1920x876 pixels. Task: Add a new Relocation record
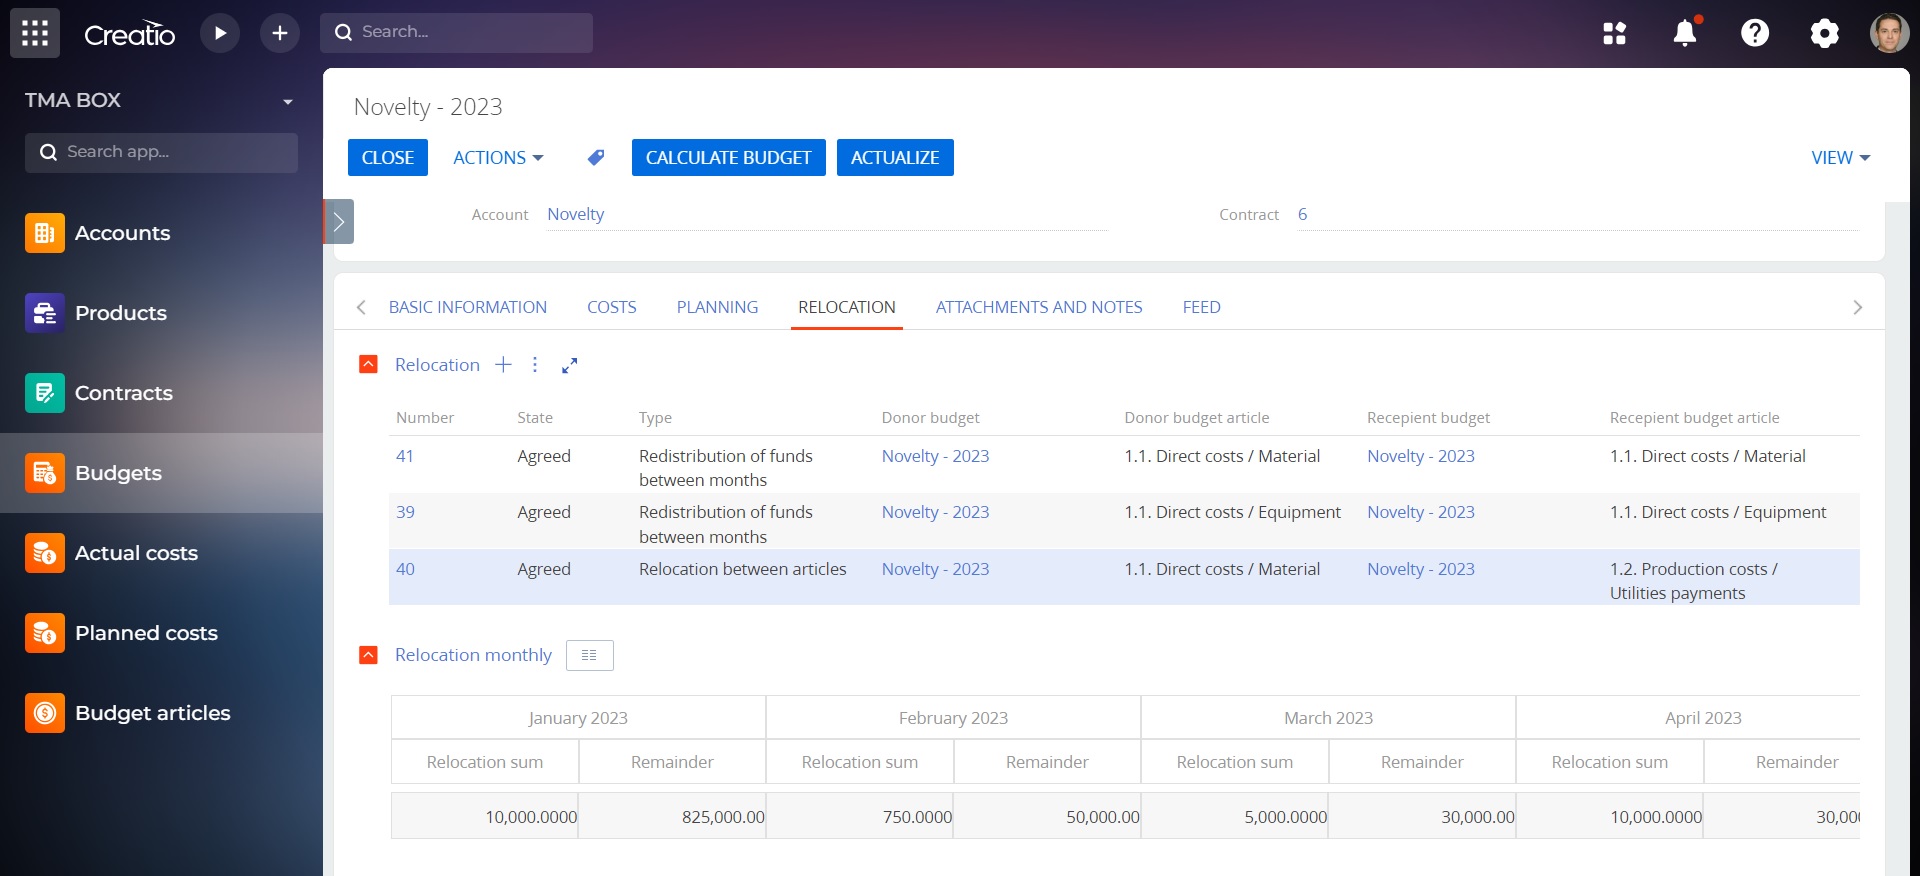pos(503,365)
